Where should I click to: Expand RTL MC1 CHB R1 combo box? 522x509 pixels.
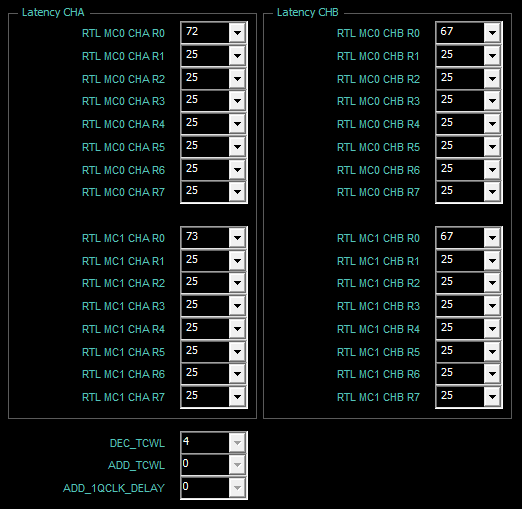(x=492, y=261)
